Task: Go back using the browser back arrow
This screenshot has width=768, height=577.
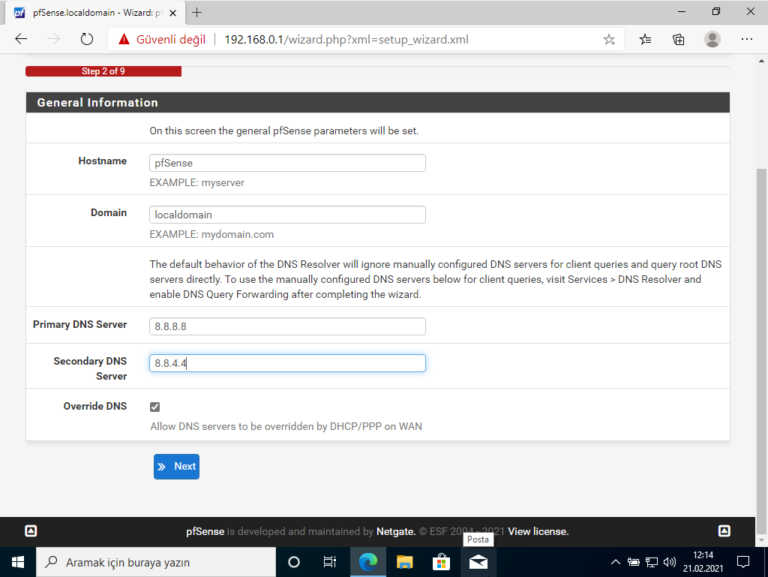Action: point(21,40)
